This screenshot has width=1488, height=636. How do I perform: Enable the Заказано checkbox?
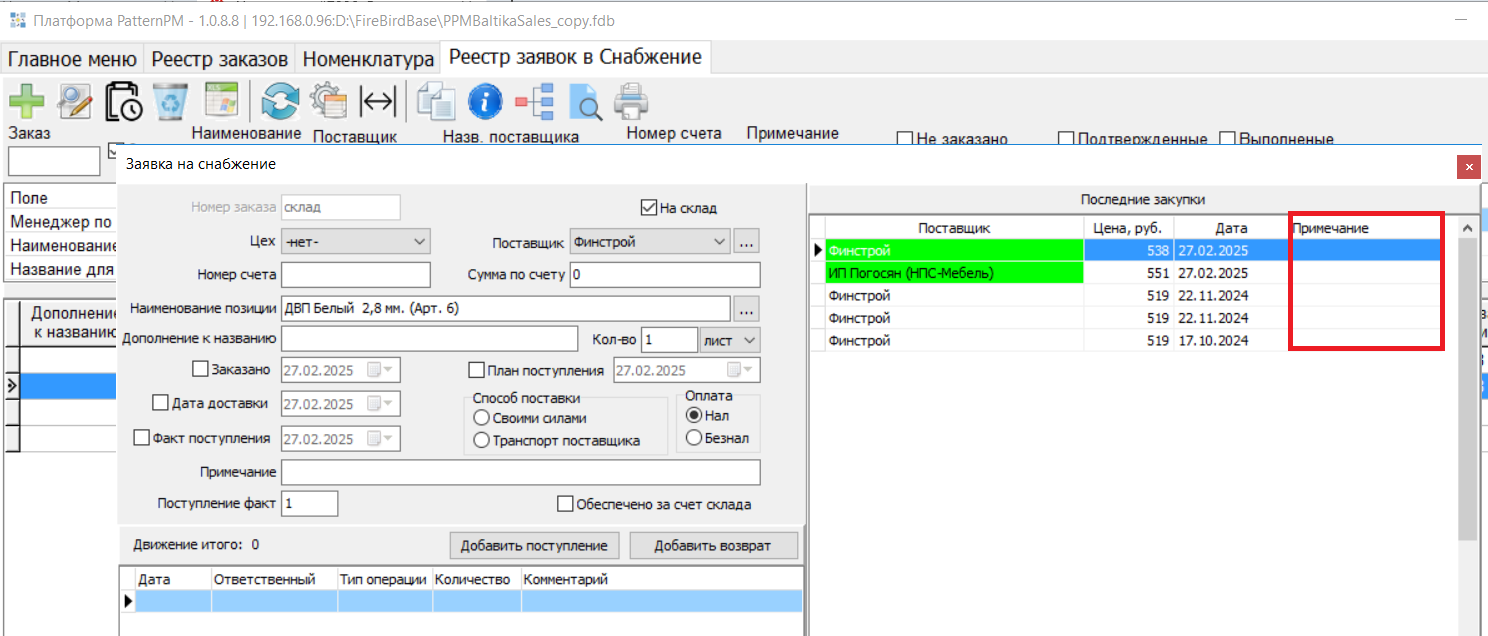click(x=200, y=370)
